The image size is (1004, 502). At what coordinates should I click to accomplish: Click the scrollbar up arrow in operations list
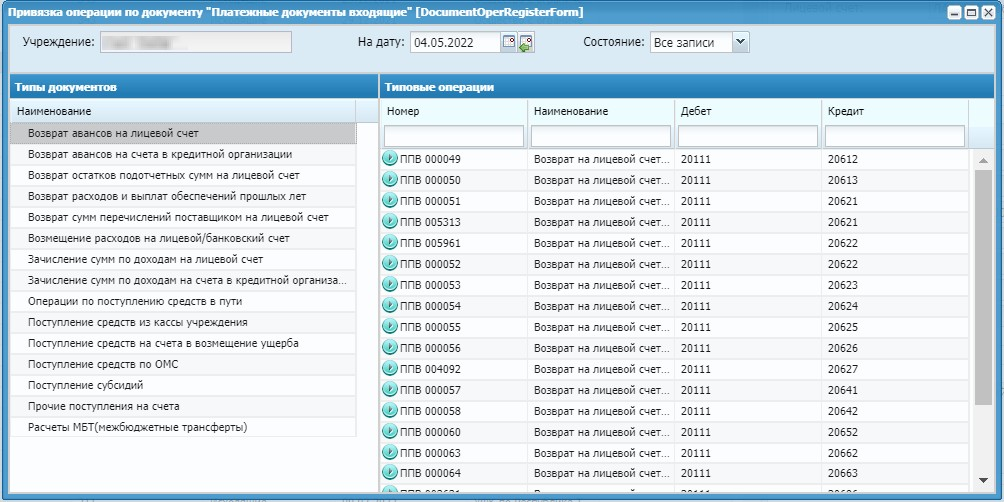click(983, 159)
